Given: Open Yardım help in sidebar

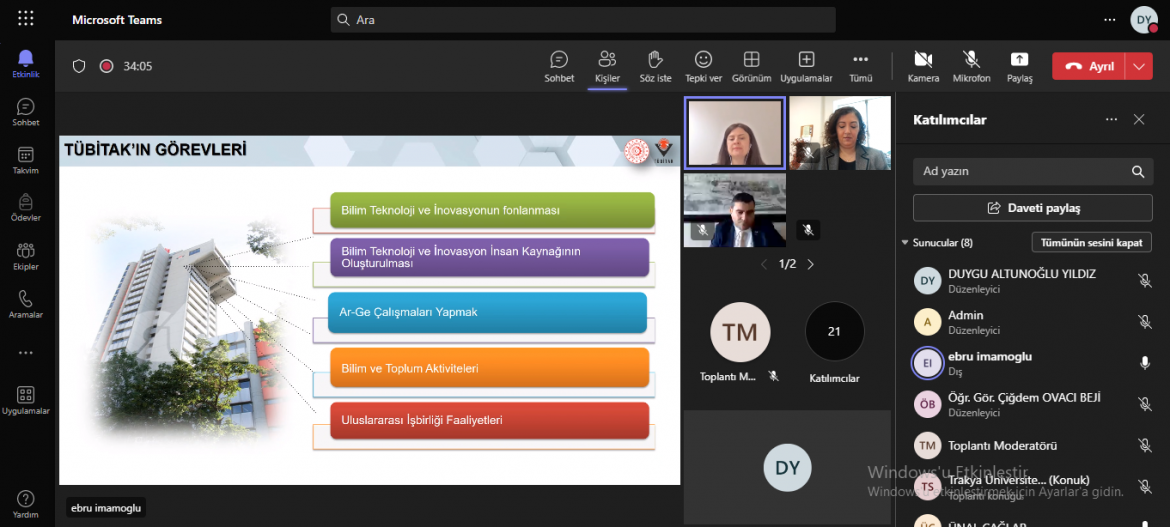Looking at the screenshot, I should click(26, 504).
